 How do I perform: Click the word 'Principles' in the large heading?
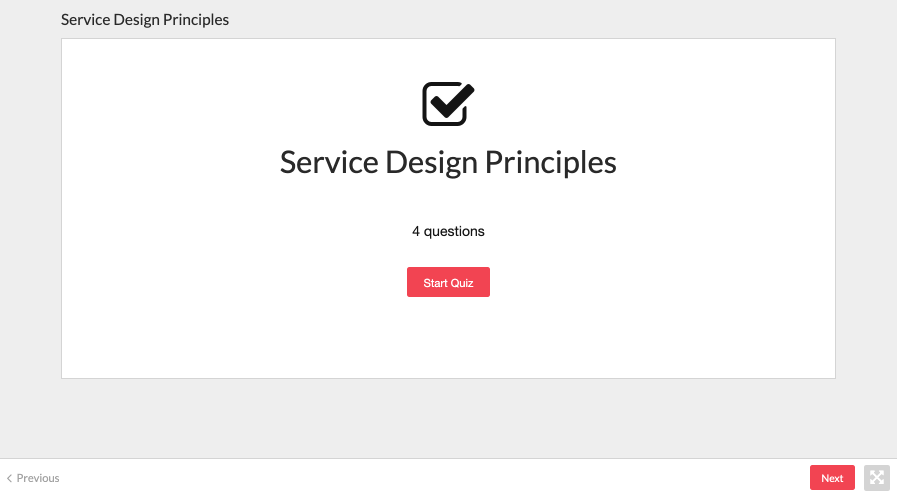[550, 162]
